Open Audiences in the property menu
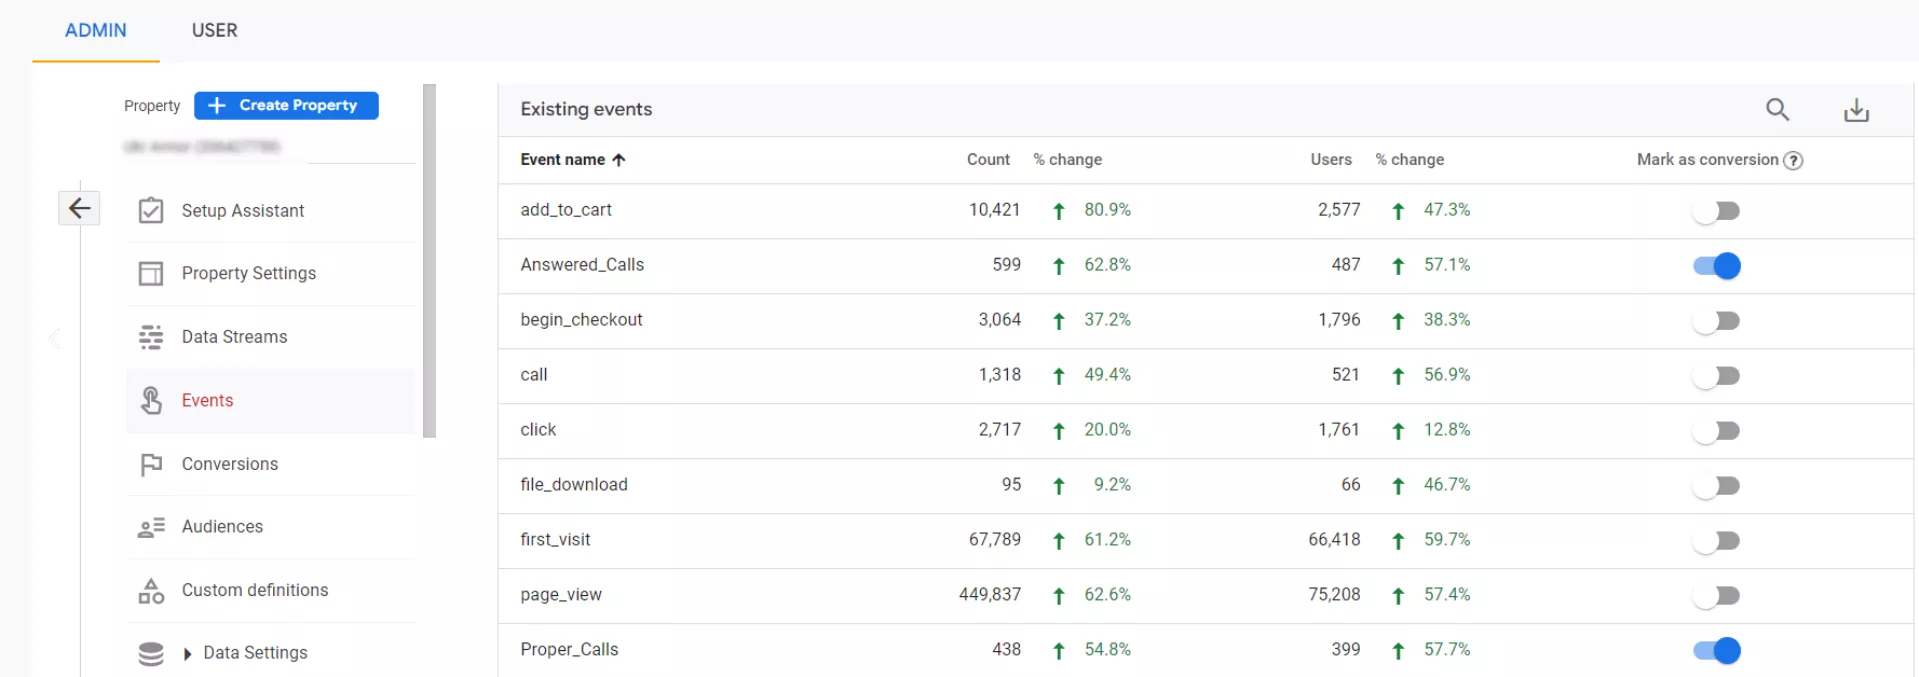This screenshot has width=1919, height=677. coord(222,527)
